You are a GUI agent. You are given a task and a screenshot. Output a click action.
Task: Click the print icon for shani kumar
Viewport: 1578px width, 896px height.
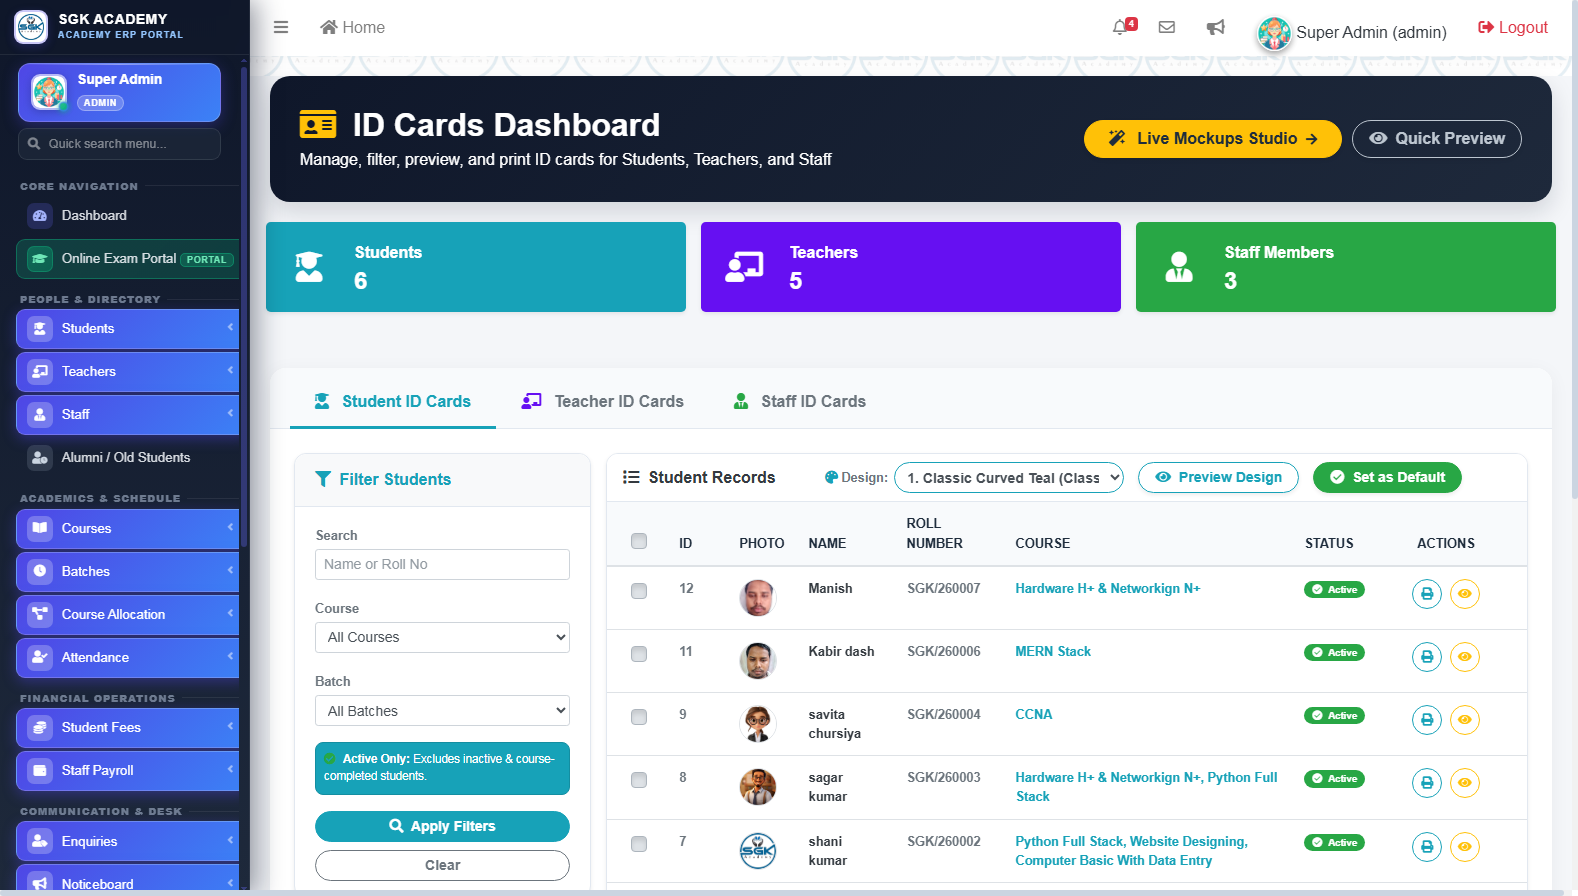[1427, 847]
